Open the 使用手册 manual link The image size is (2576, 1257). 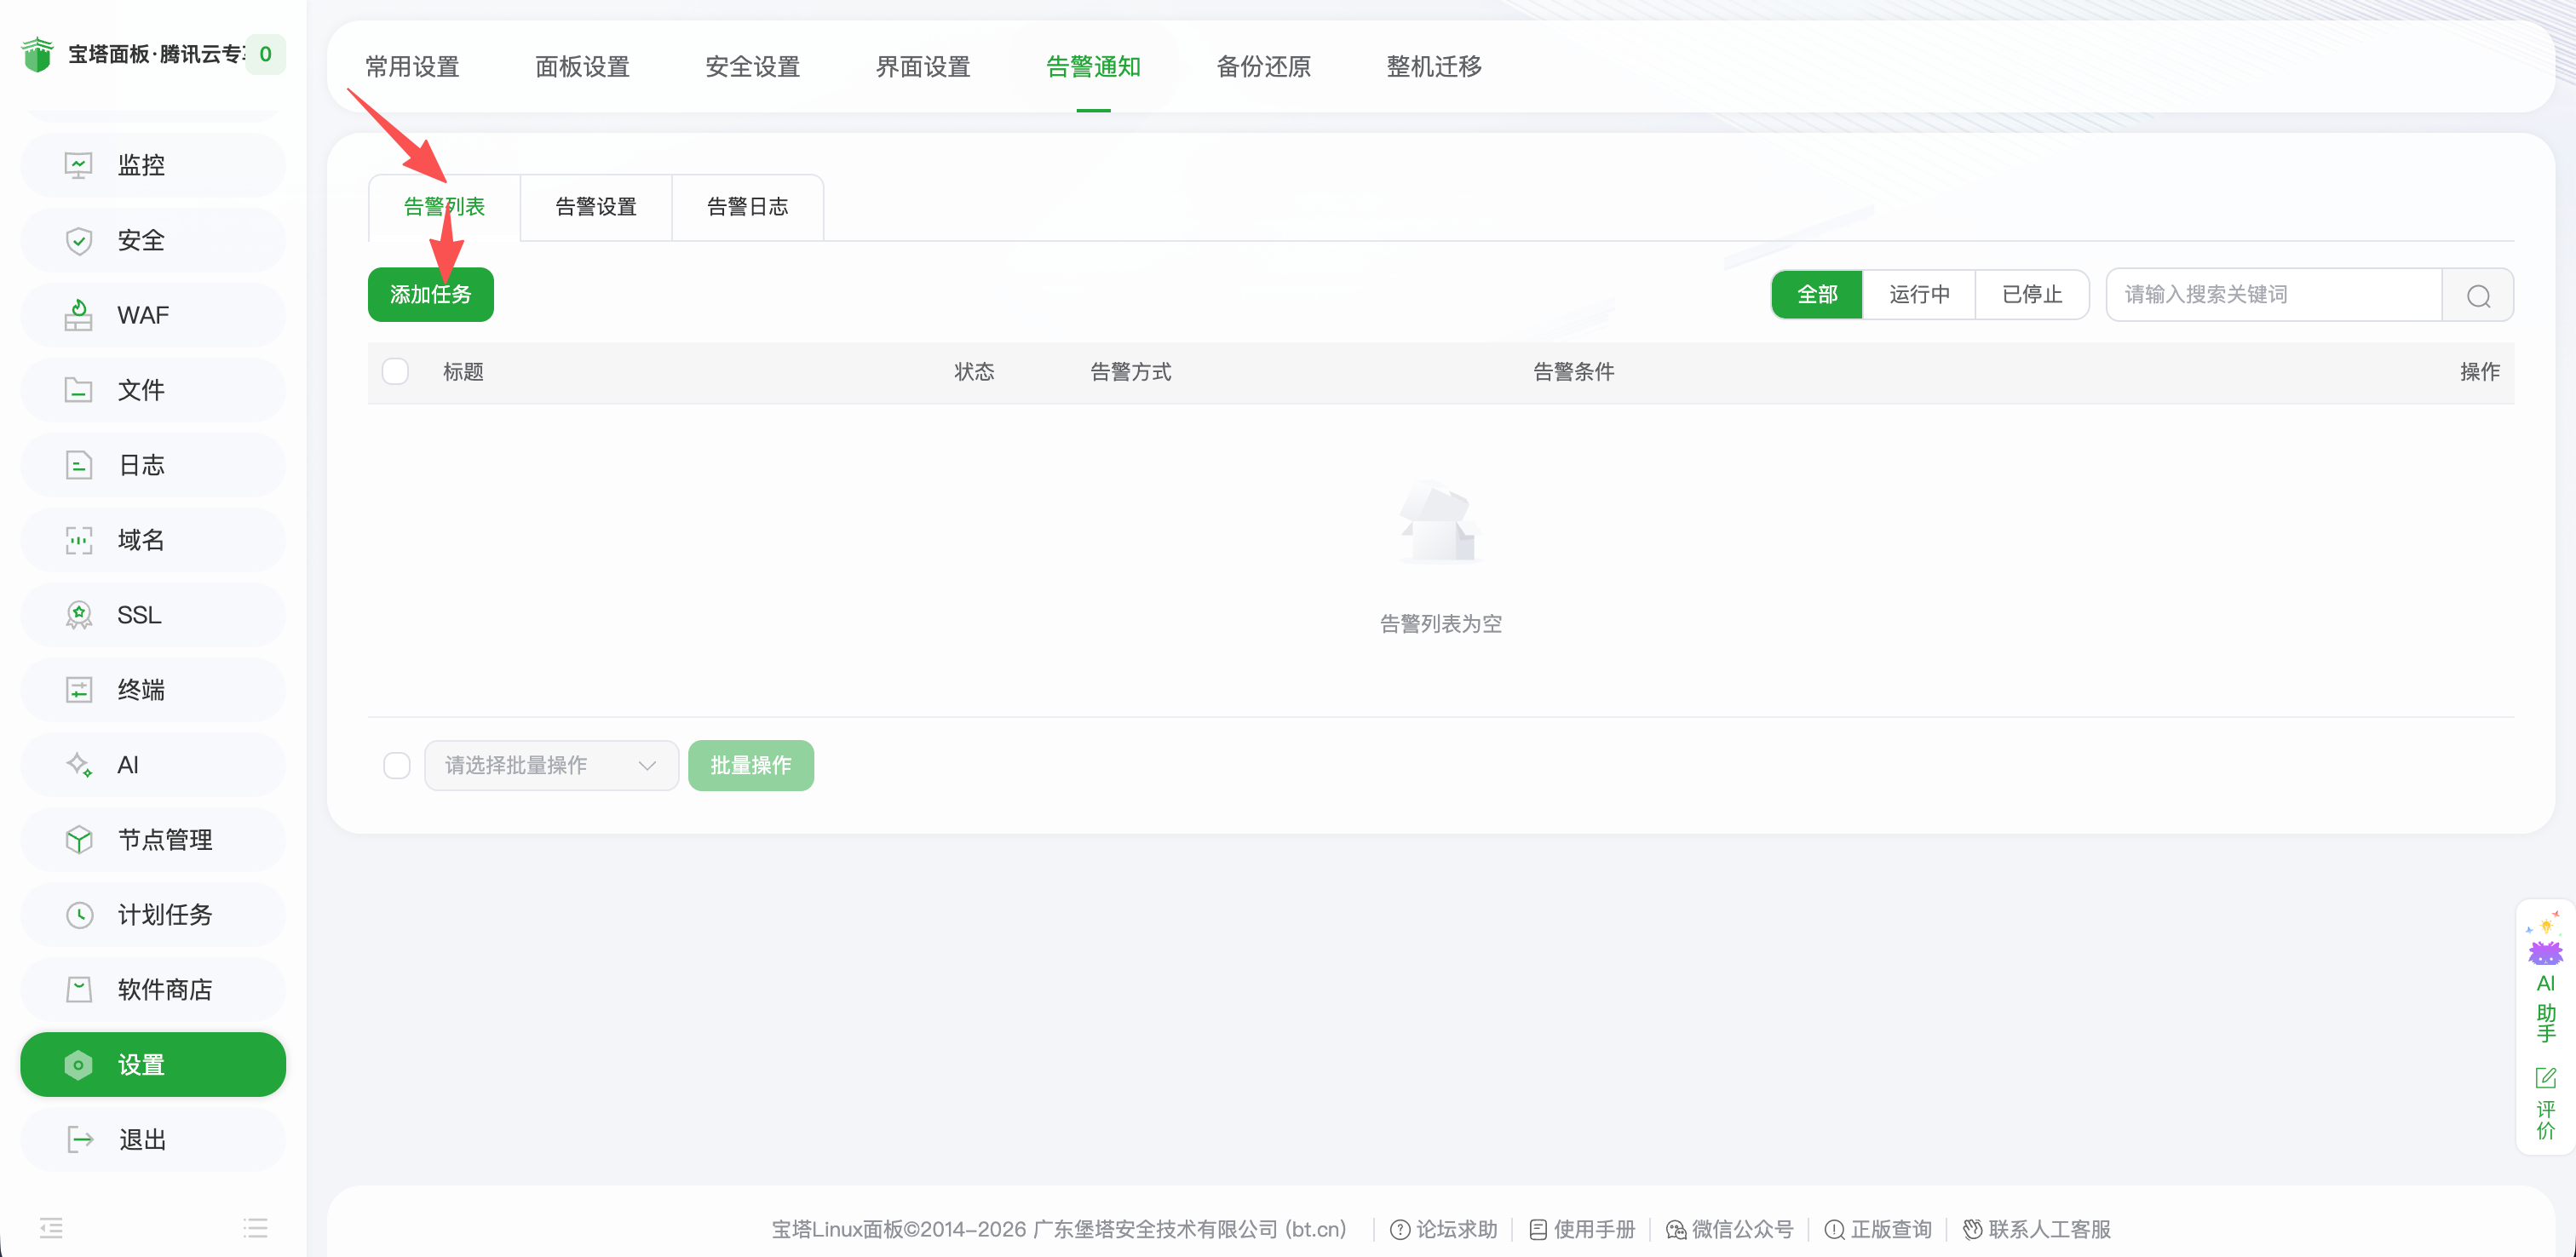(x=1582, y=1229)
